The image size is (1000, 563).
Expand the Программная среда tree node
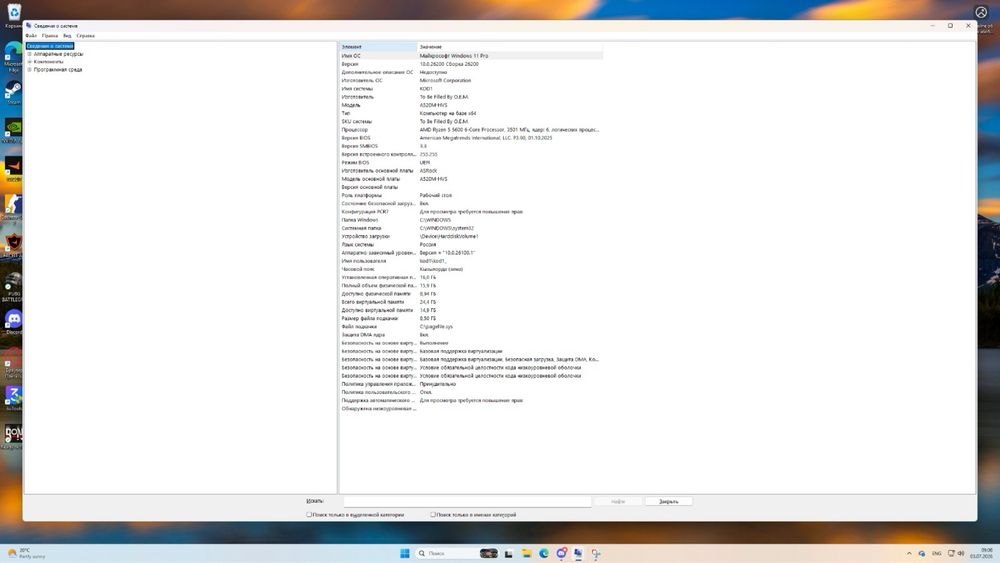tap(29, 69)
